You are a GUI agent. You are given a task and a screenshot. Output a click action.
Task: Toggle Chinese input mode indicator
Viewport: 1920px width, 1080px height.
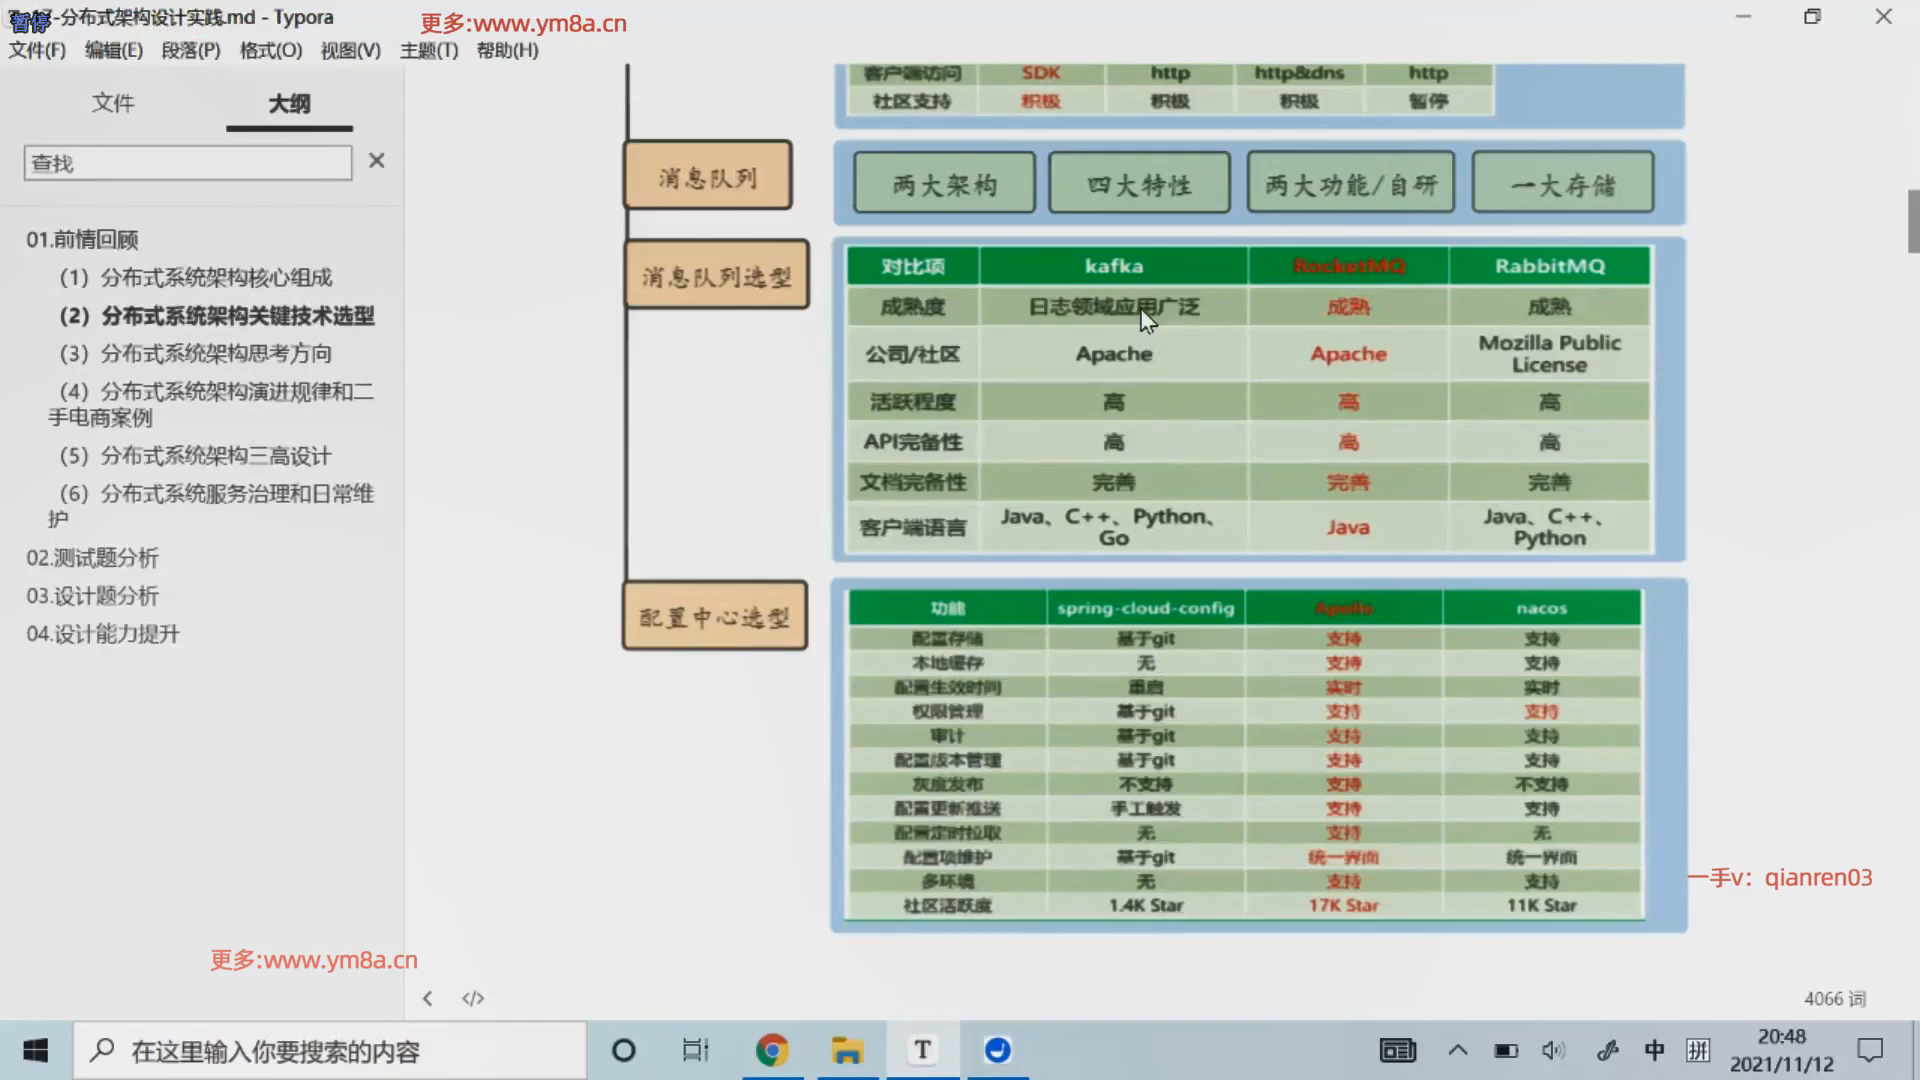[x=1654, y=1050]
